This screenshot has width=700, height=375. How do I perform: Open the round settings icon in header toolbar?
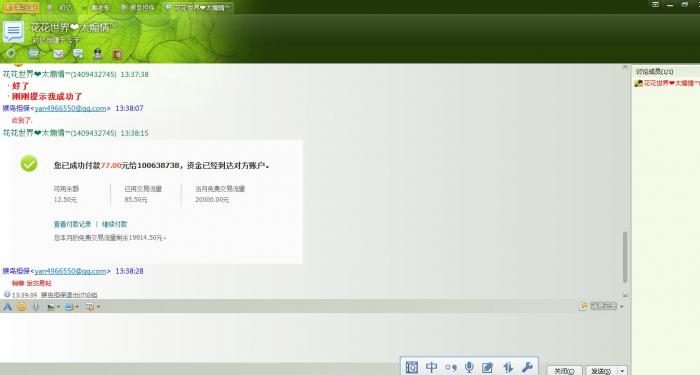pyautogui.click(x=10, y=54)
